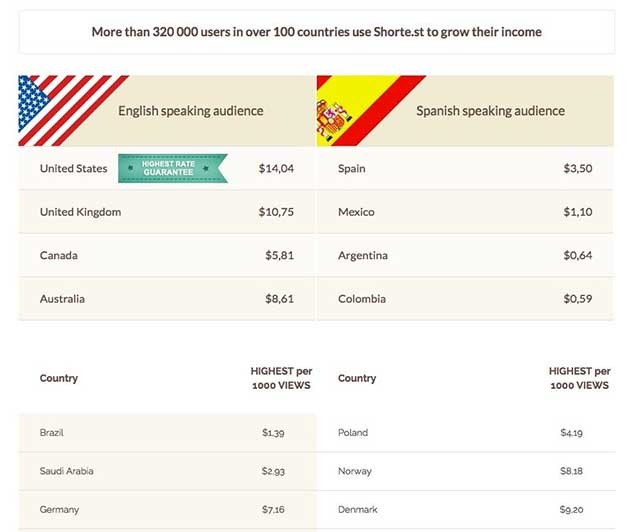Image resolution: width=640 pixels, height=532 pixels.
Task: Select the Mexico row
Action: tap(465, 212)
